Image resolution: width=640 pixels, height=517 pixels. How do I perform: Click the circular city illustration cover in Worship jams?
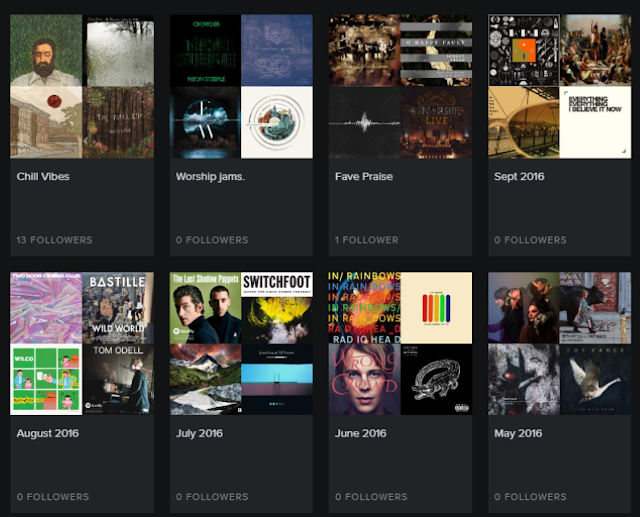tap(277, 122)
